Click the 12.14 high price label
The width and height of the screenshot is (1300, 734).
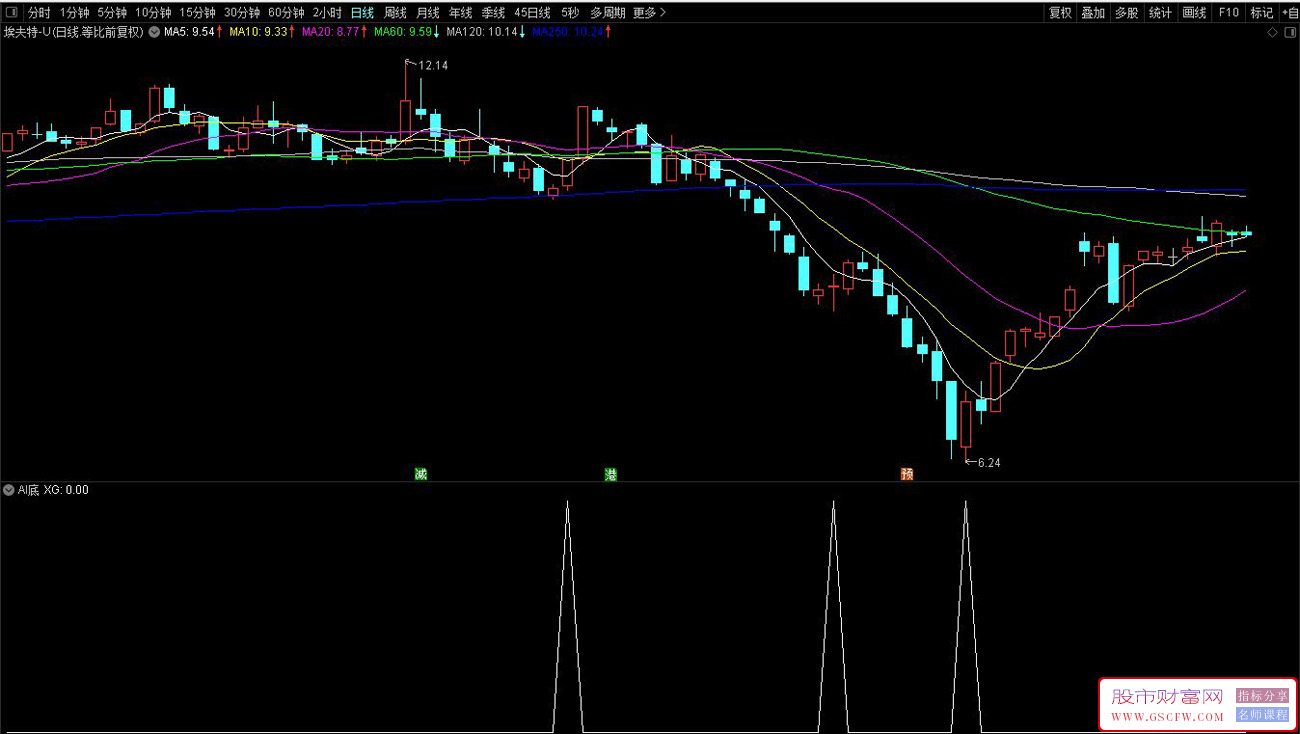coord(432,65)
